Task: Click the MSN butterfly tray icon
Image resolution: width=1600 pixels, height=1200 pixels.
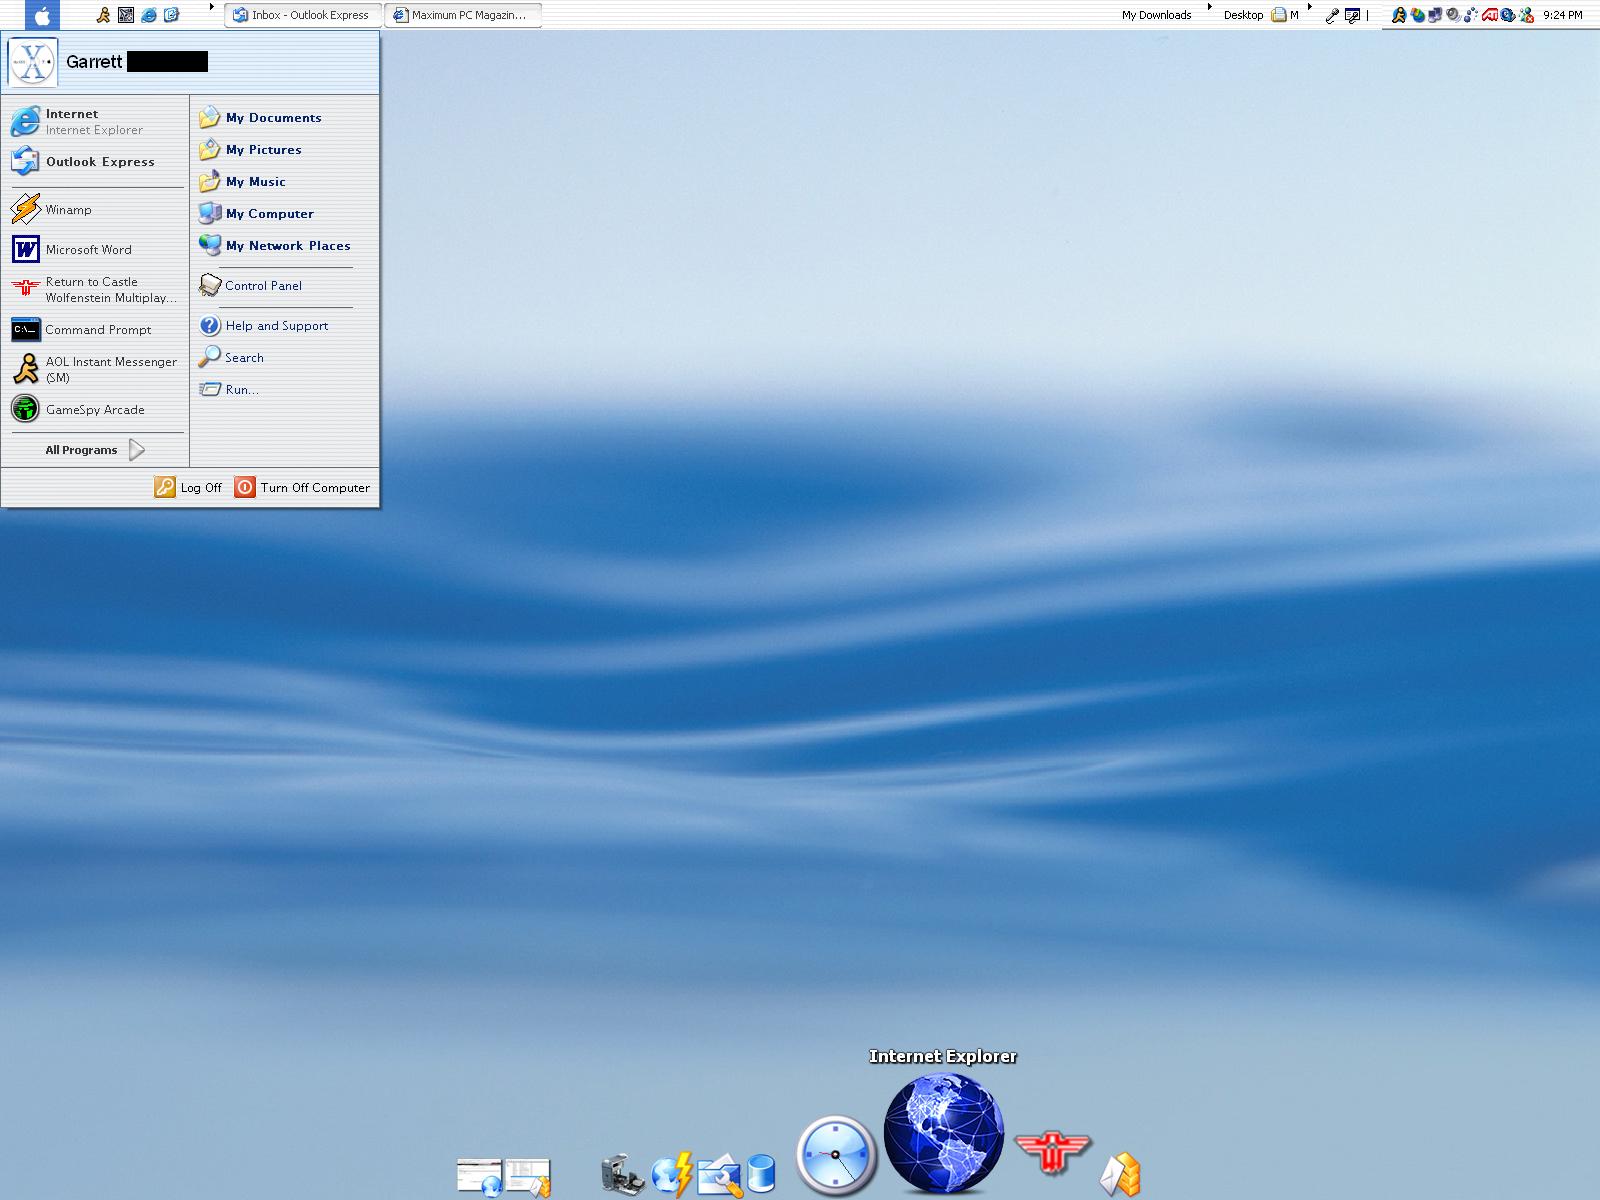Action: [1417, 15]
